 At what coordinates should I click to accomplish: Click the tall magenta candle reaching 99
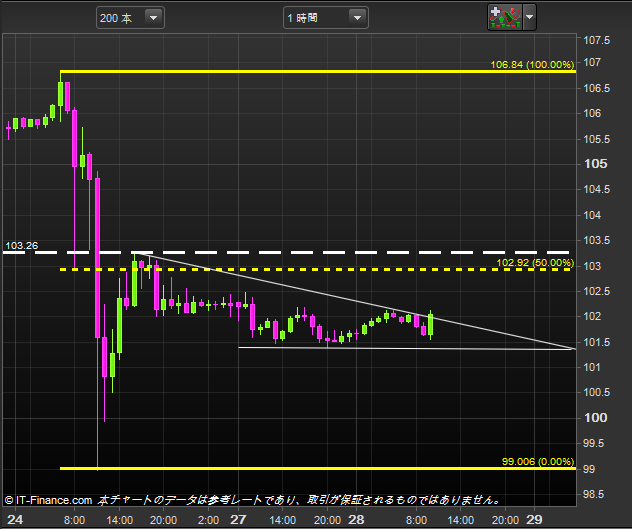pyautogui.click(x=98, y=321)
